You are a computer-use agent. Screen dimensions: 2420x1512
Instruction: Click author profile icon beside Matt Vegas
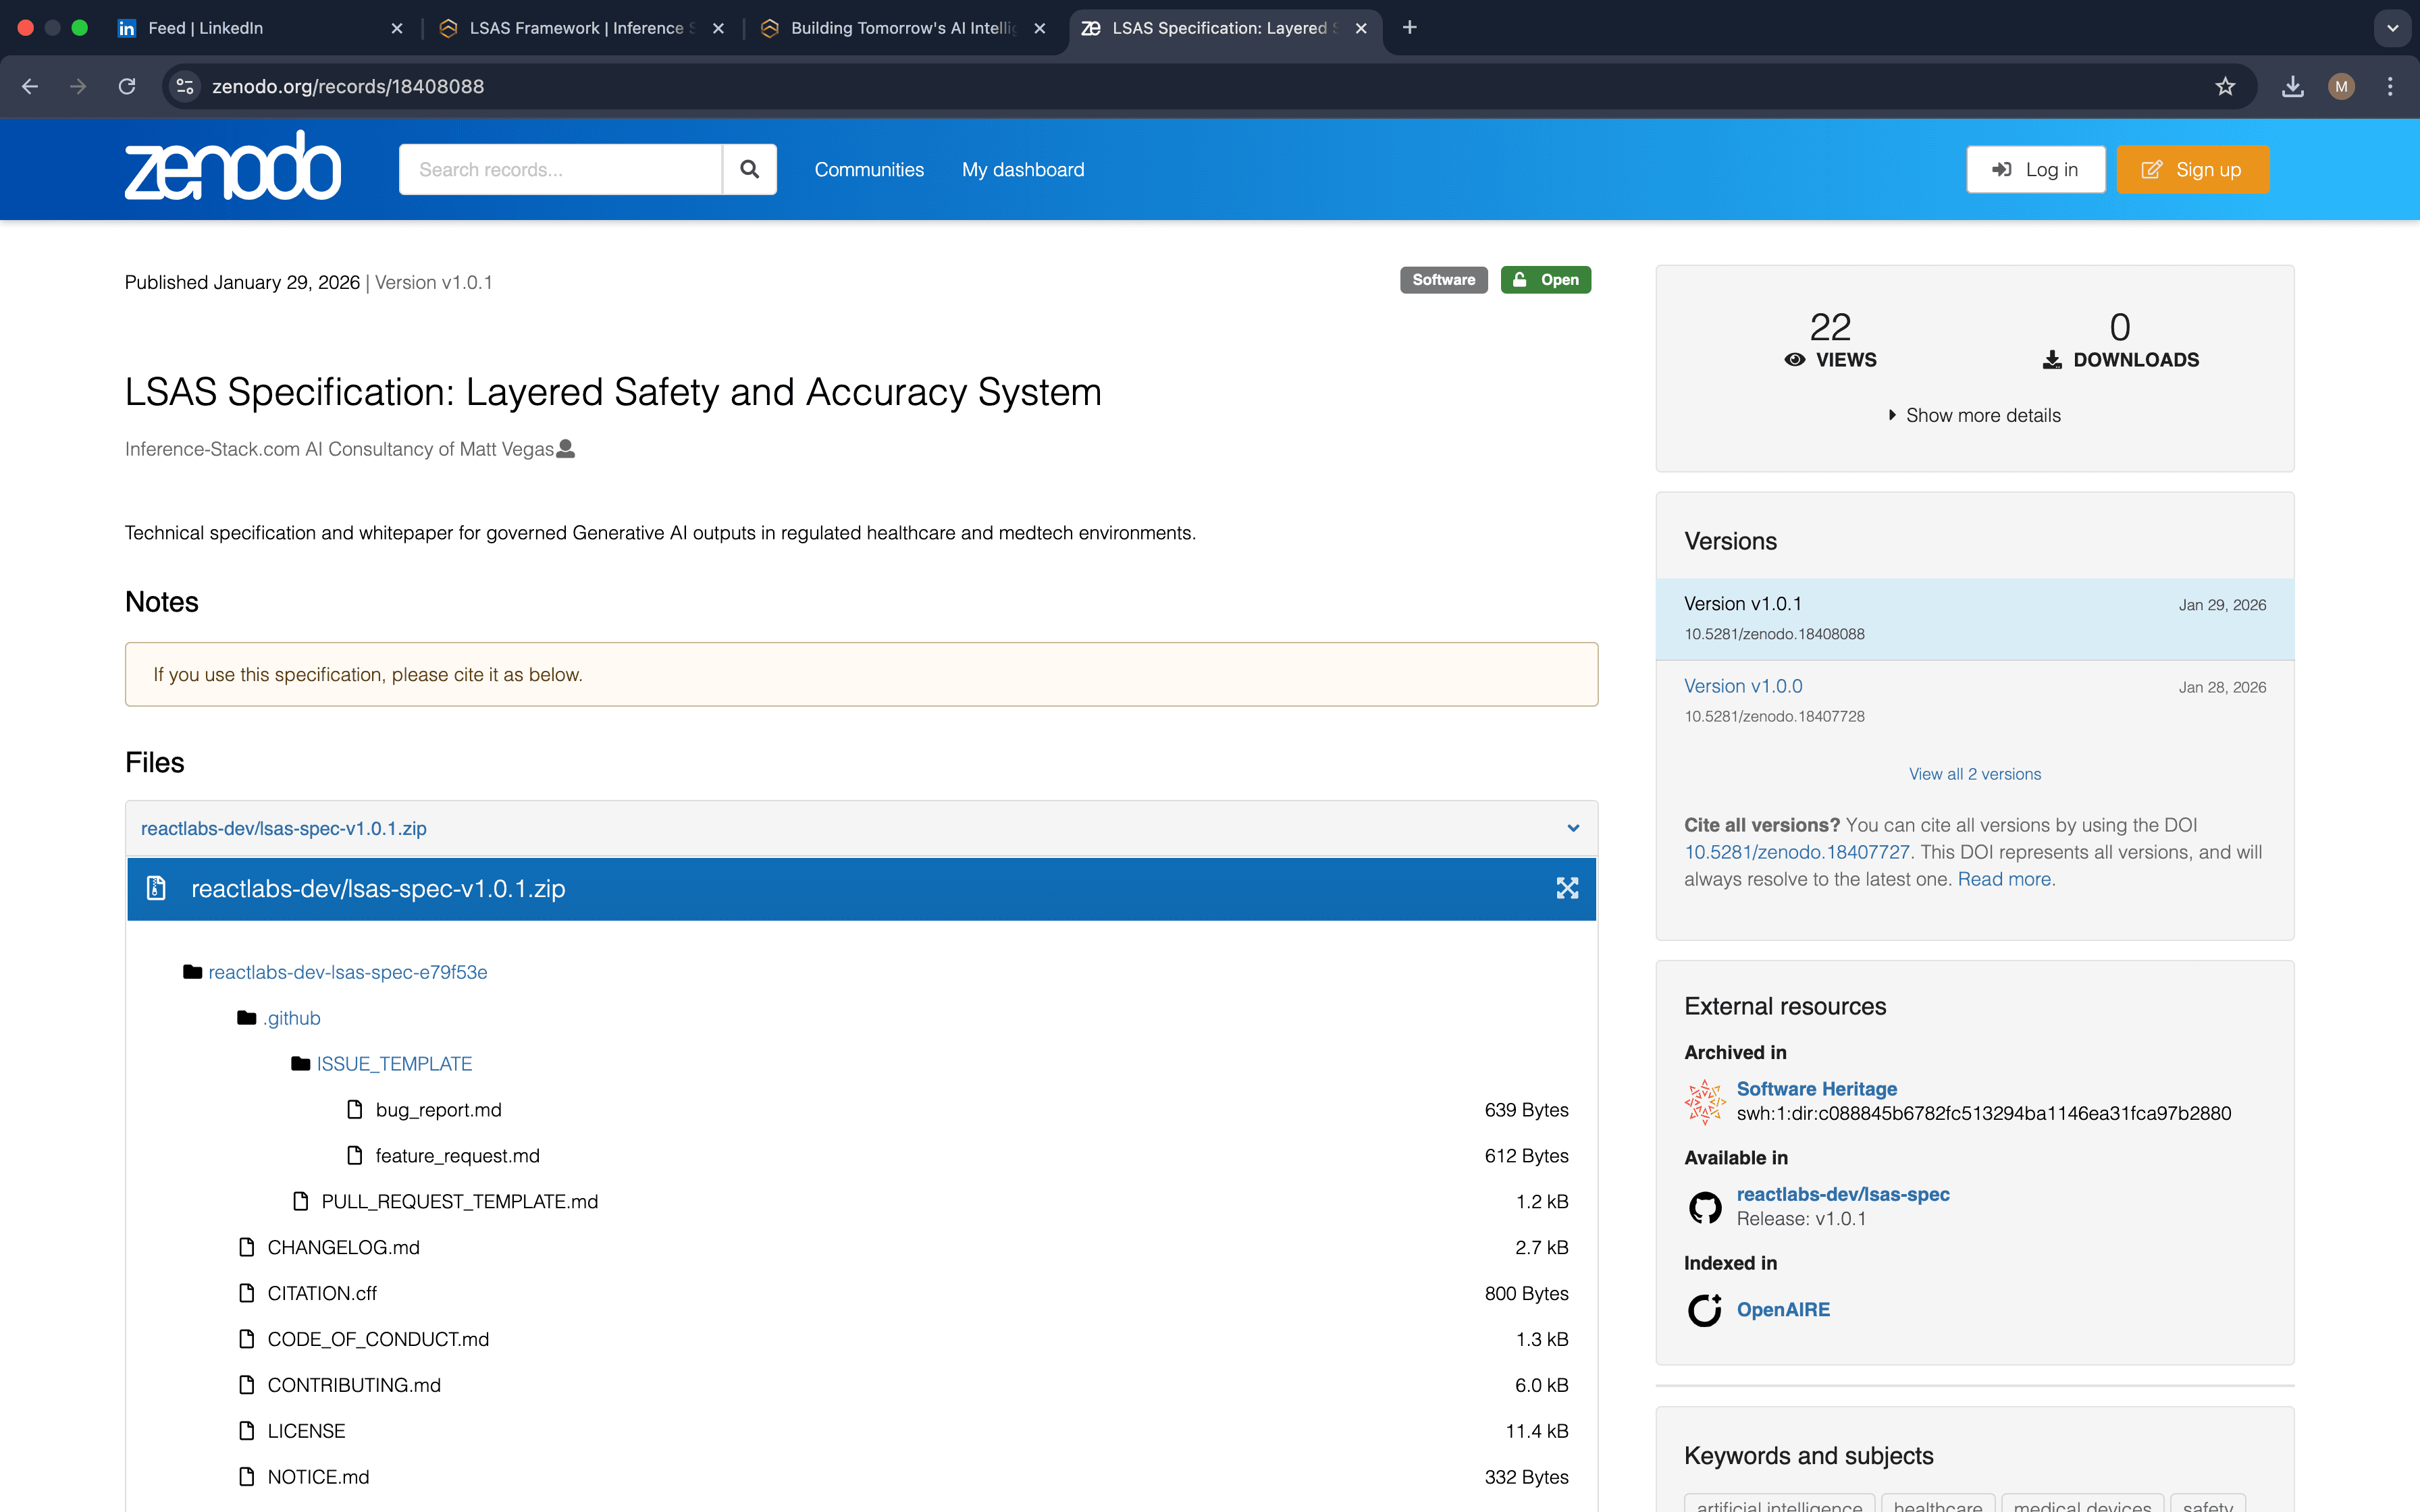point(566,449)
